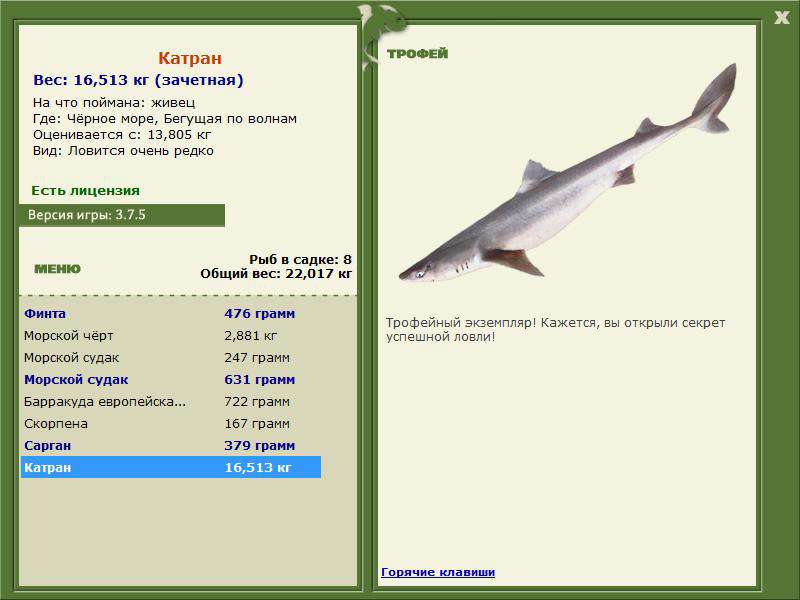Click the ТРОФЕЙ heading
This screenshot has width=800, height=600.
417,53
